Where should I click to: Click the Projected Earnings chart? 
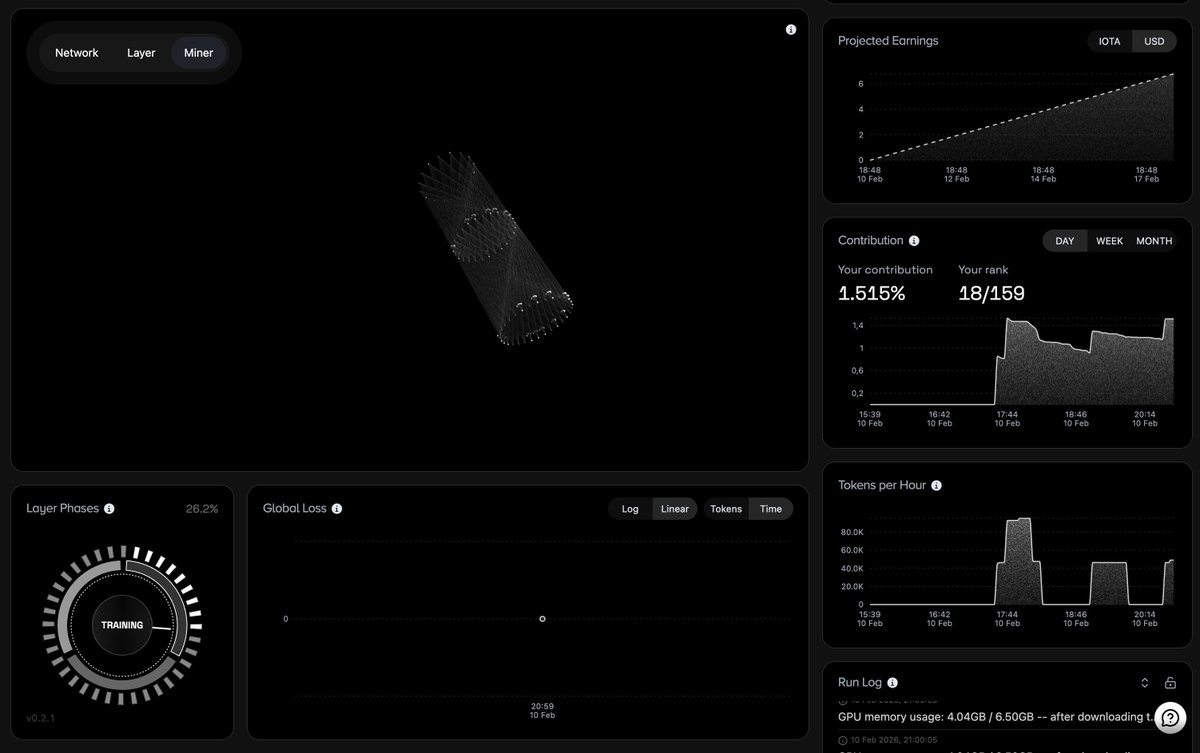click(1020, 116)
